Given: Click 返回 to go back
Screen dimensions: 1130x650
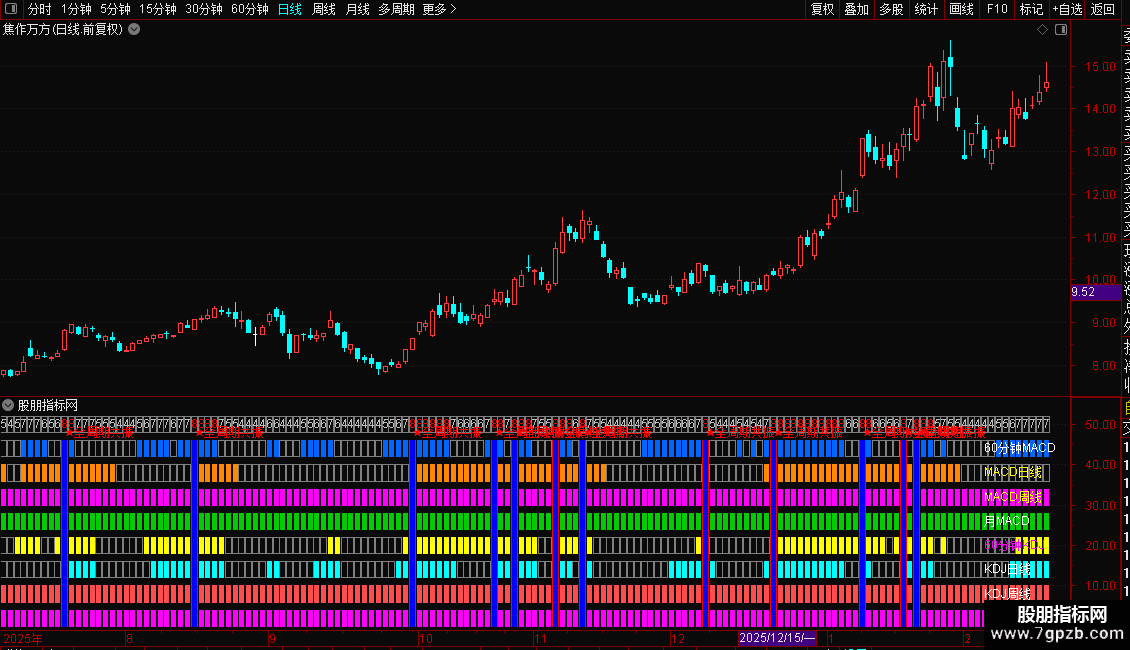Looking at the screenshot, I should point(1103,9).
